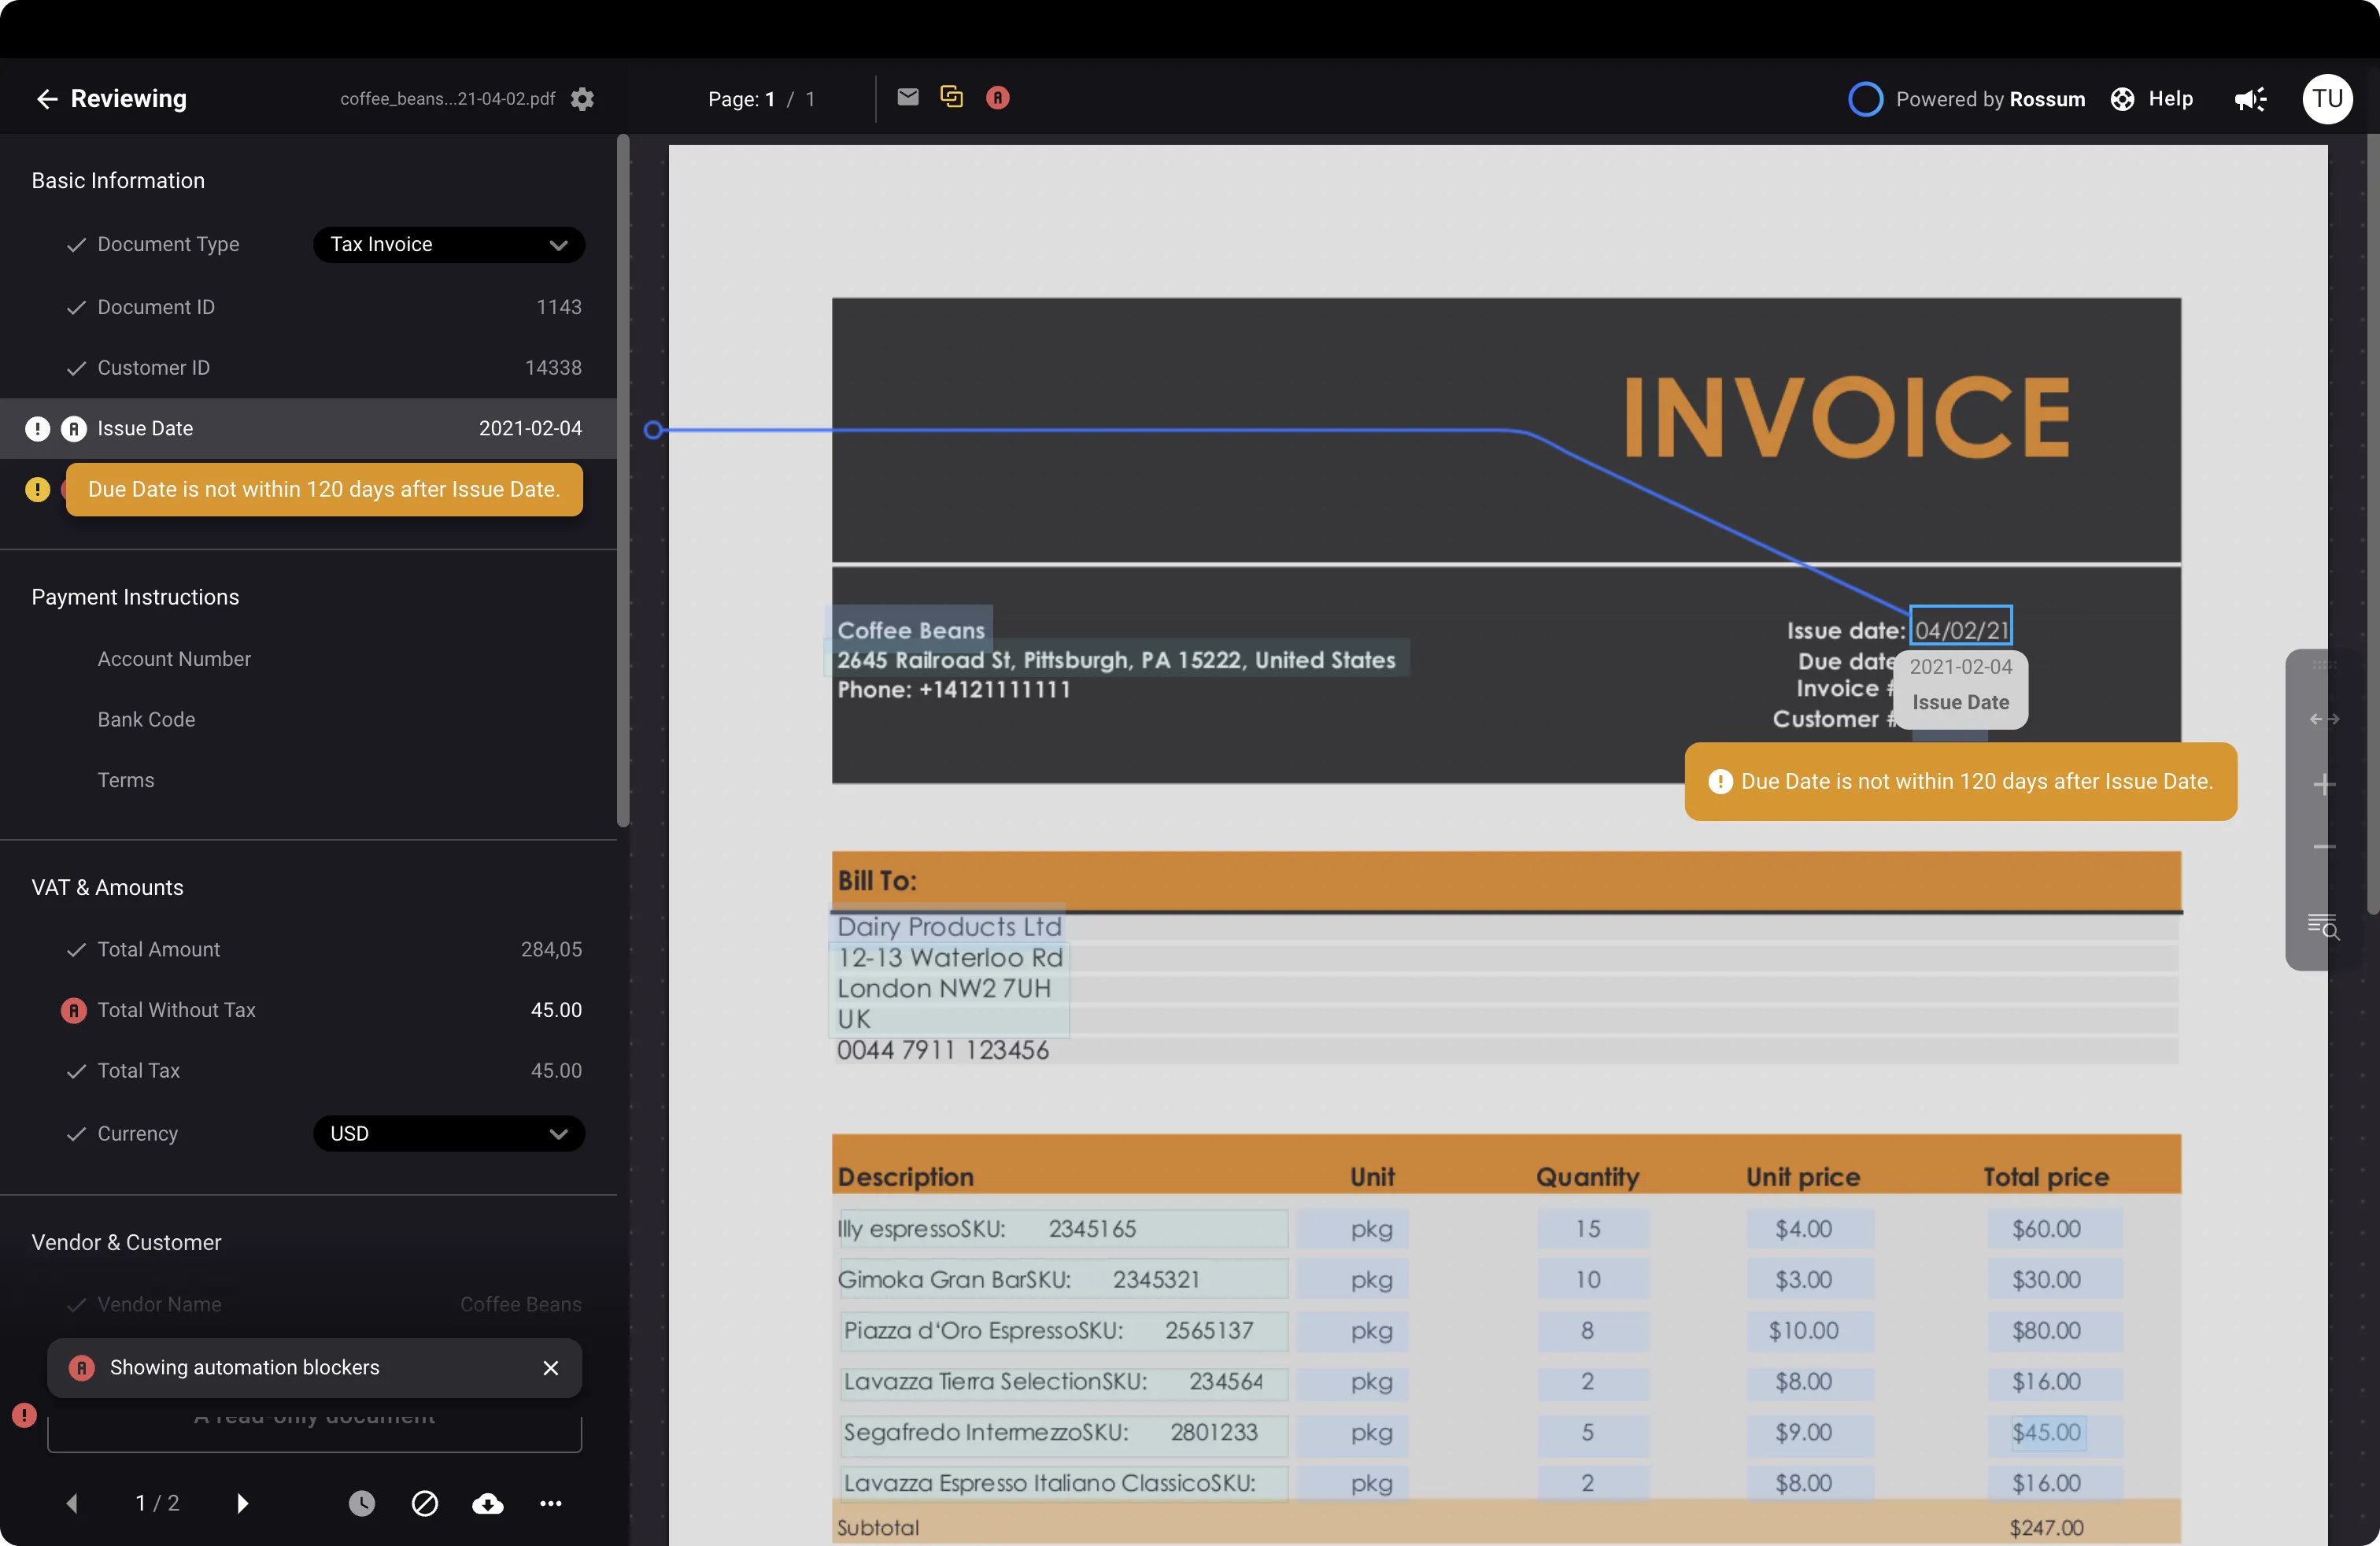Click the $247.00 subtotal value
The height and width of the screenshot is (1546, 2380).
(2046, 1527)
